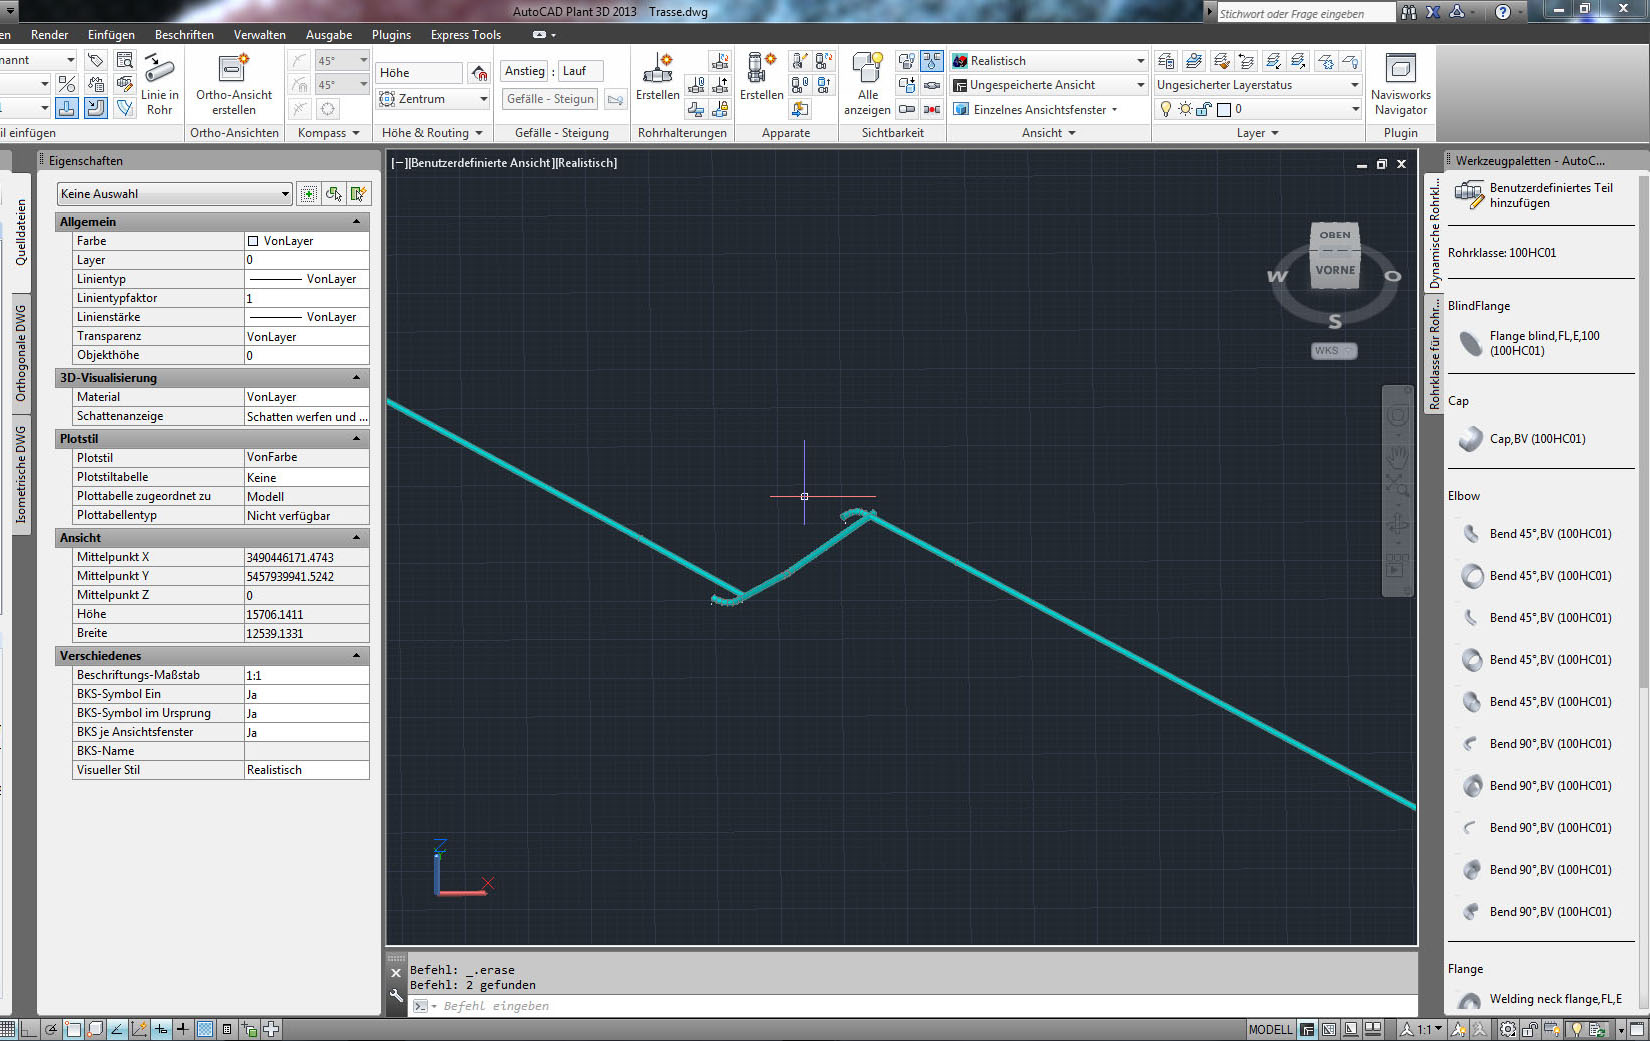1650x1041 pixels.
Task: Click layer 0 color swatch in Layer panel
Action: [x=1223, y=109]
